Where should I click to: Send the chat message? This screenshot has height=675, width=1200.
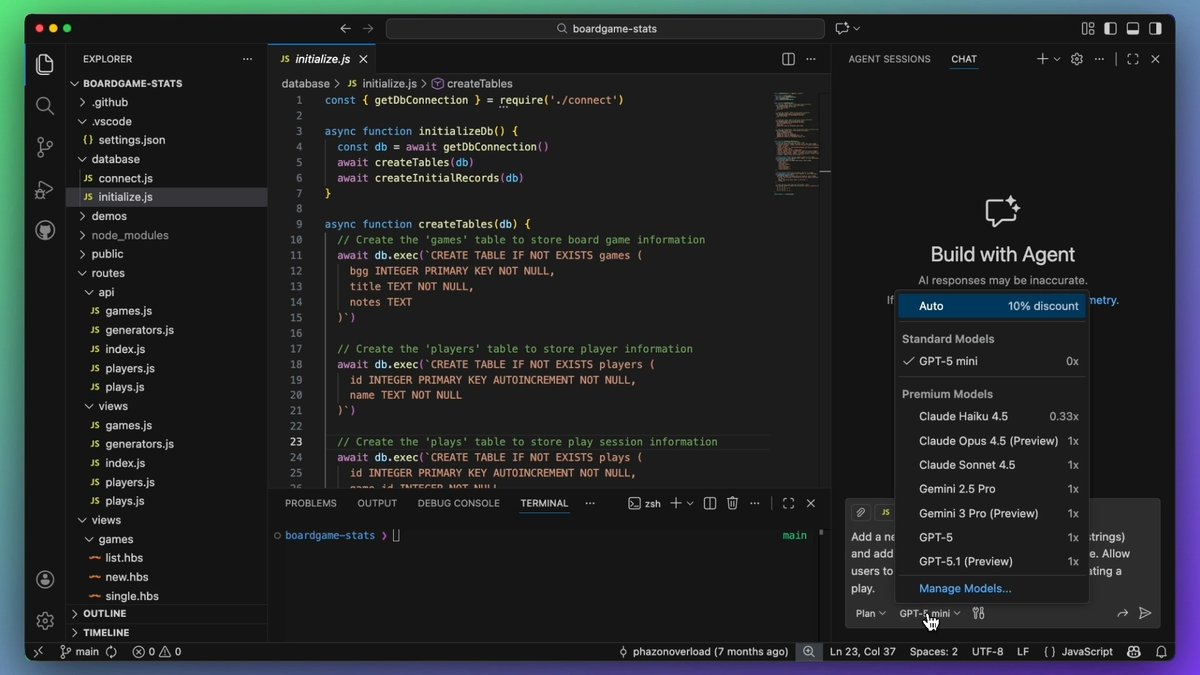[1145, 613]
